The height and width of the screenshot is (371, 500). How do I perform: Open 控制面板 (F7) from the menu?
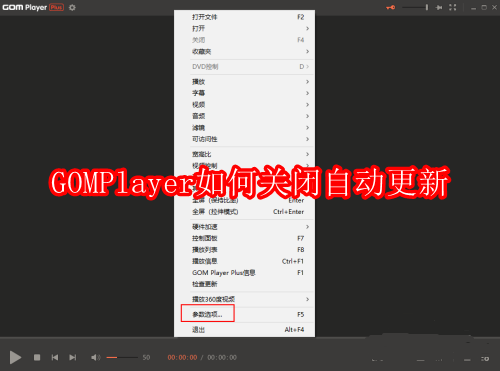[244, 238]
